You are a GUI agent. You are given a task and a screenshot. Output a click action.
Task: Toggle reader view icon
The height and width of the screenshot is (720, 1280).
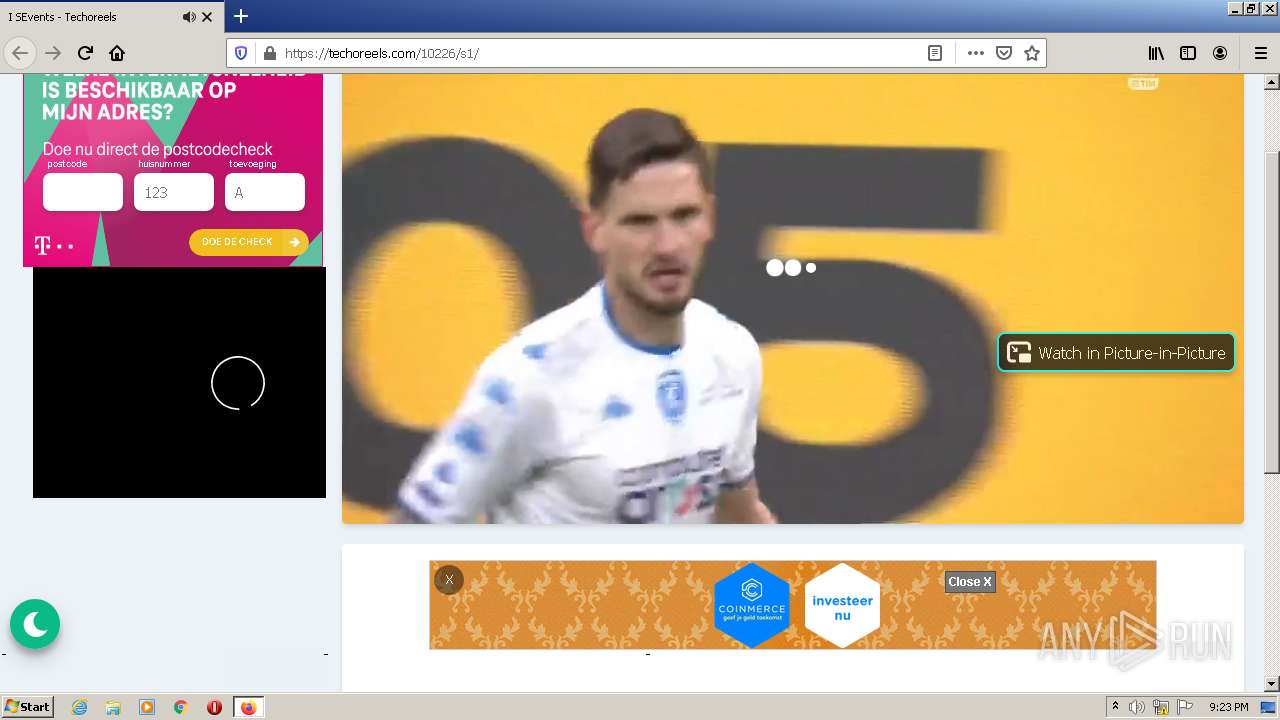[x=935, y=53]
